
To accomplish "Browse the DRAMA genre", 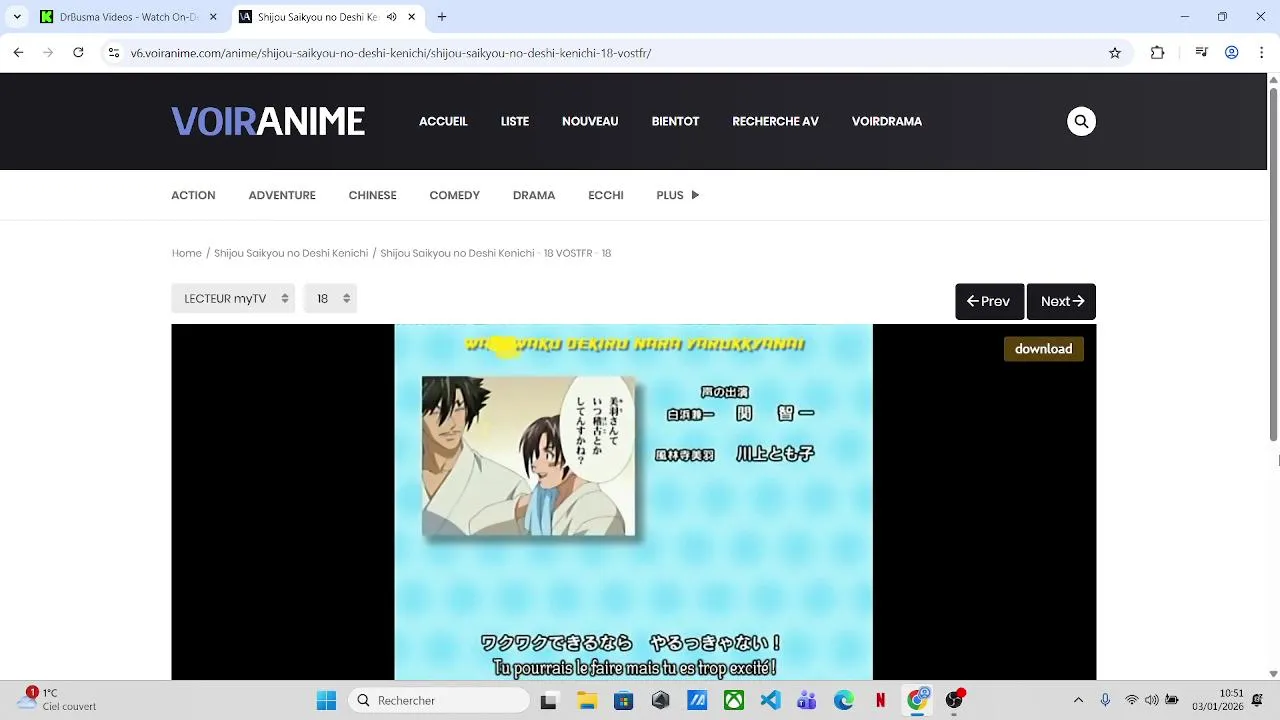I will pos(534,195).
